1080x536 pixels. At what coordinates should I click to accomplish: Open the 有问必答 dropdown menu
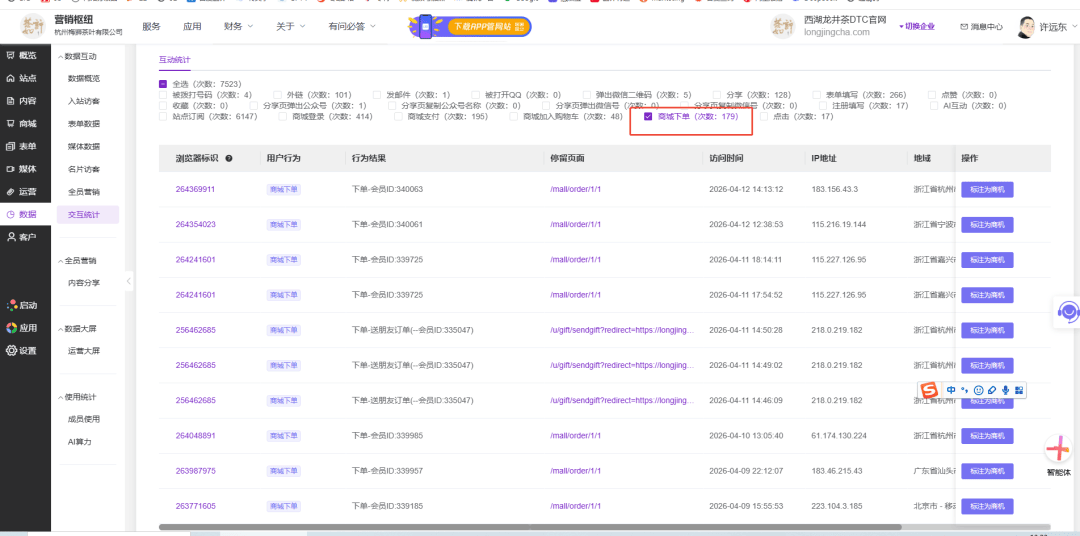click(x=352, y=27)
